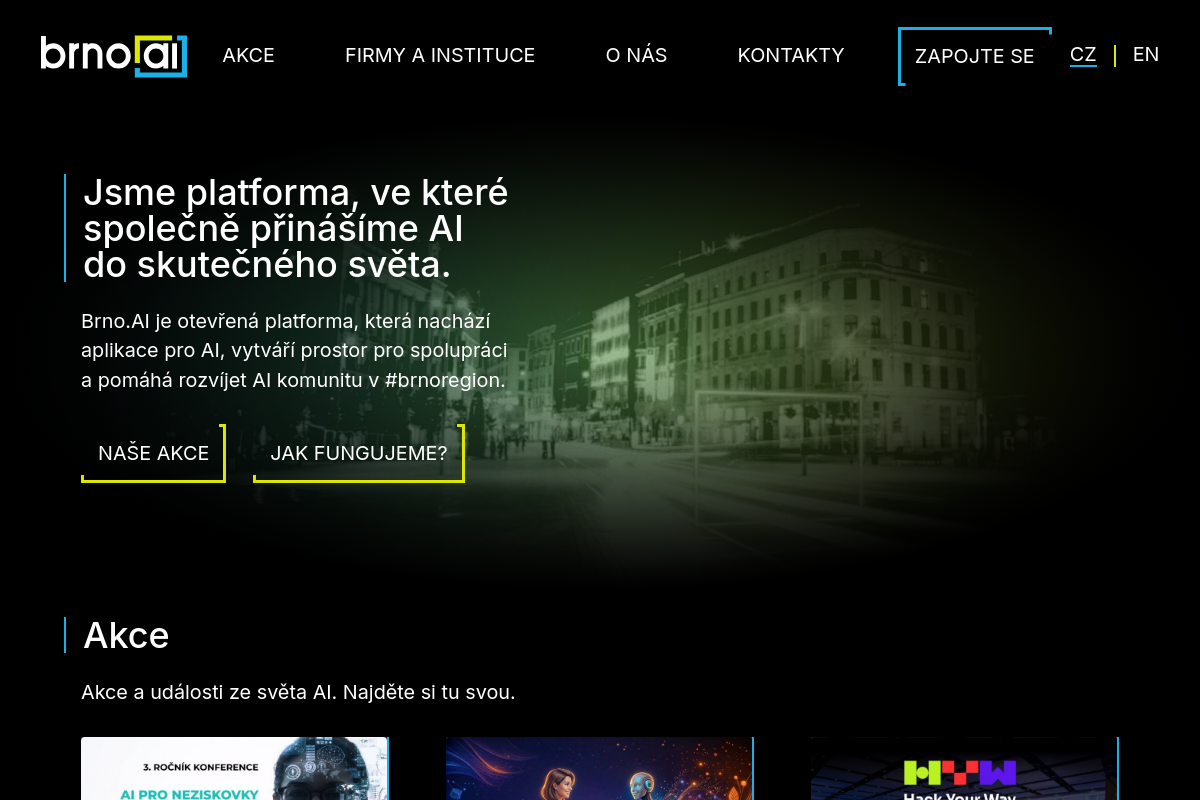Navigate to O NÁS section
Image resolution: width=1200 pixels, height=800 pixels.
tap(636, 55)
